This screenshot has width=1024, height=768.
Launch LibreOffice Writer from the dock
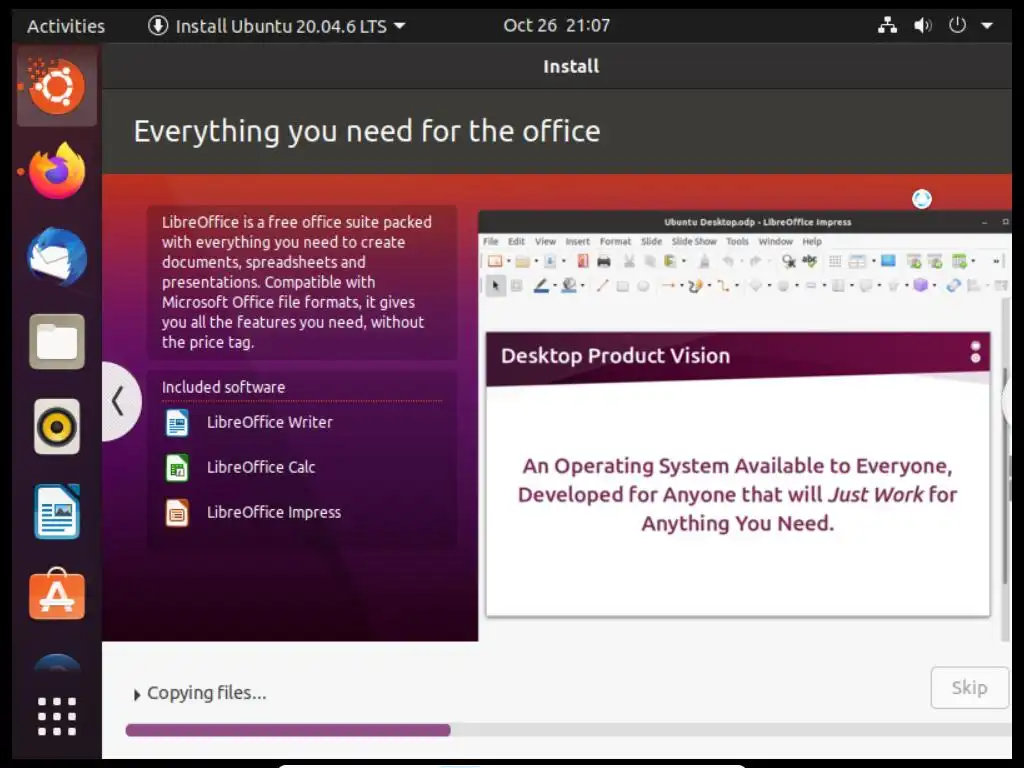click(57, 511)
